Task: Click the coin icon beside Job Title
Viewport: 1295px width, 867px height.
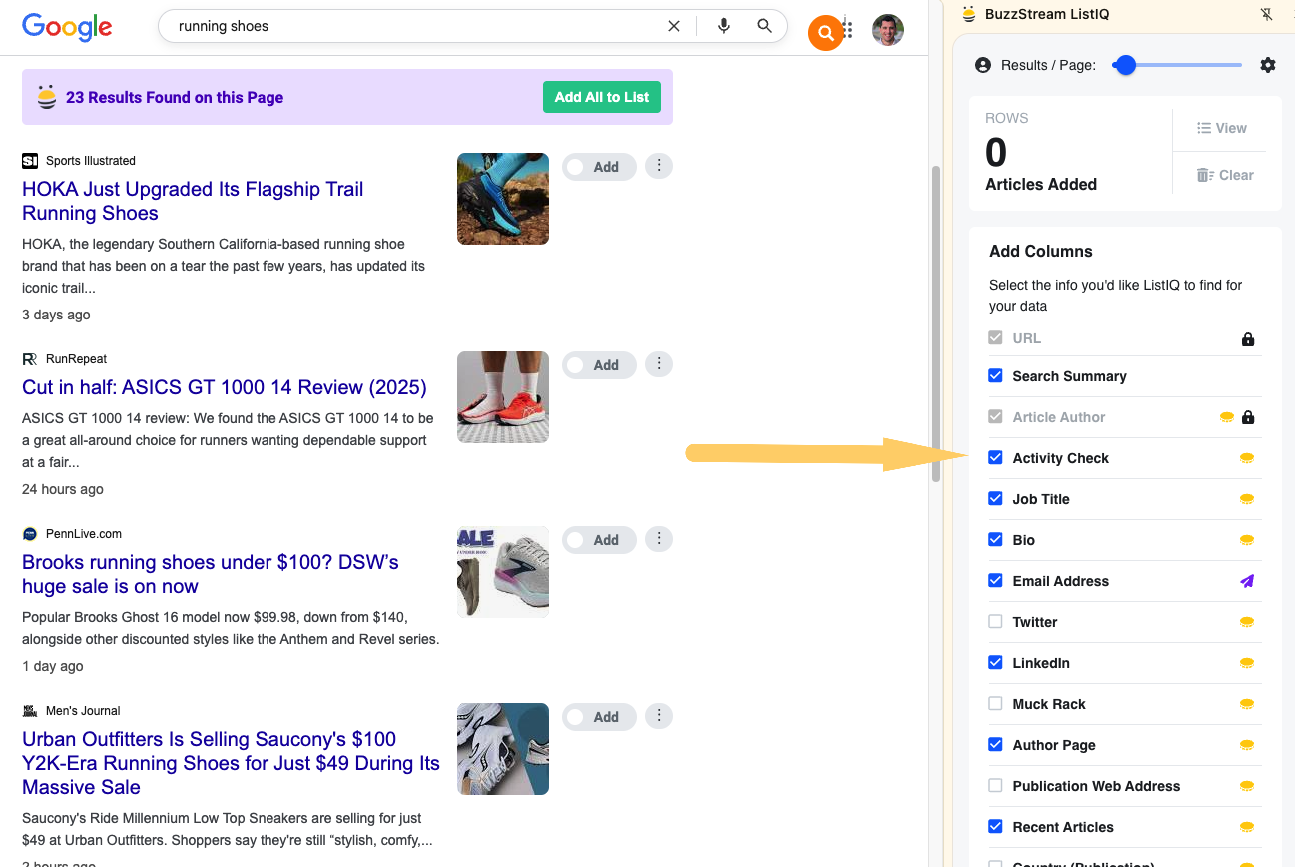Action: pyautogui.click(x=1246, y=498)
